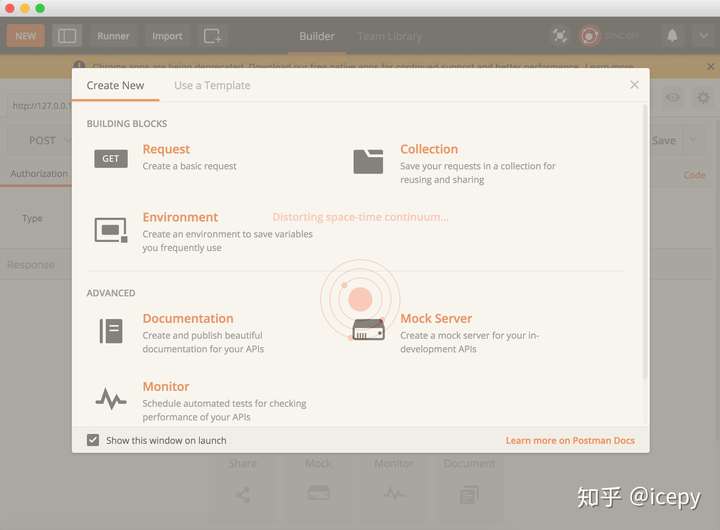Toggle the sidebar layout icon in toolbar

67,36
